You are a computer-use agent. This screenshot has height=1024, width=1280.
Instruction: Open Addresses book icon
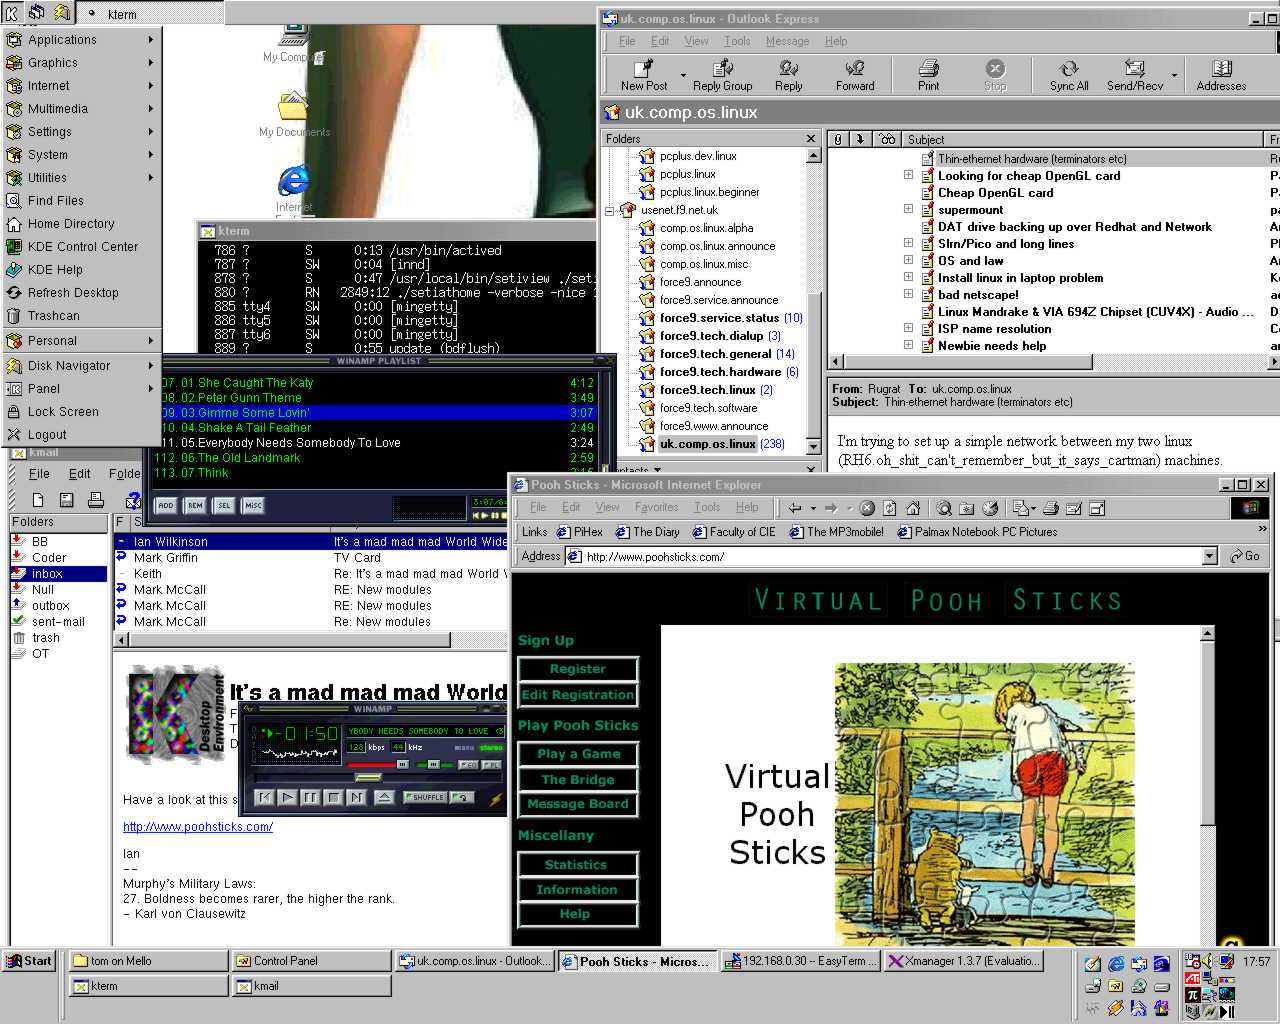coord(1221,75)
